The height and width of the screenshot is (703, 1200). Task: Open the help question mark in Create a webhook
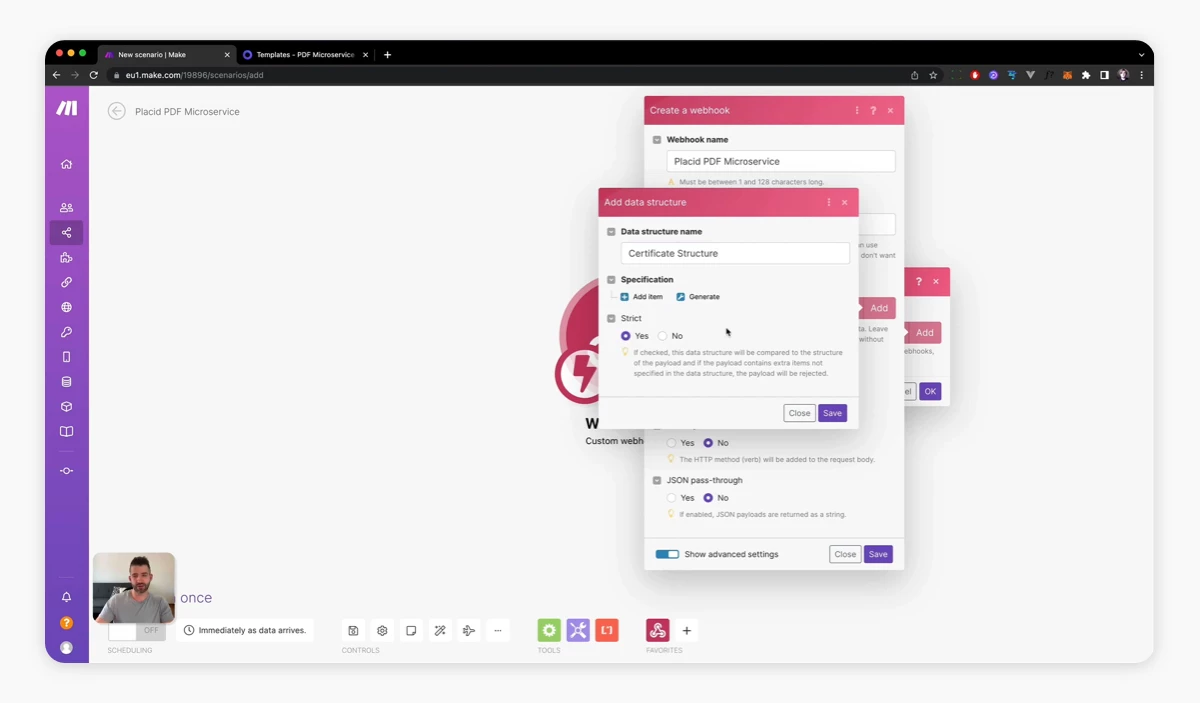click(873, 110)
